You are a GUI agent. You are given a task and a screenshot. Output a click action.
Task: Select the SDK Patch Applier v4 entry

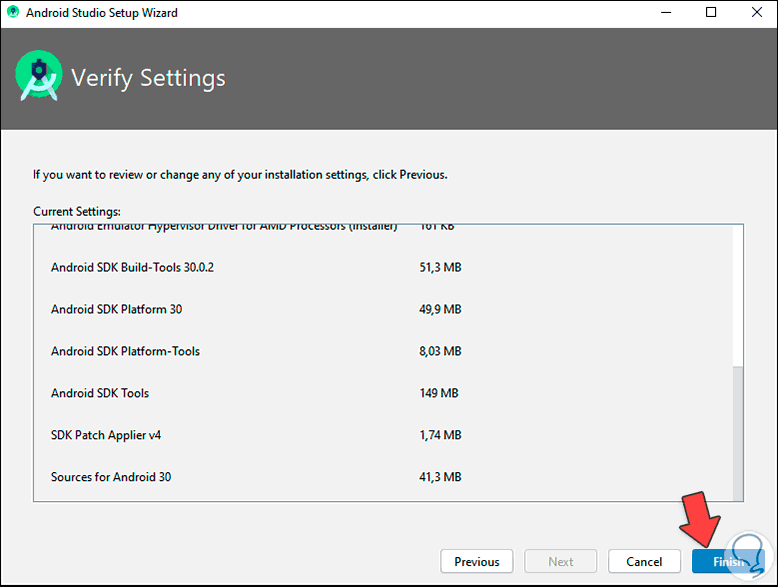106,435
